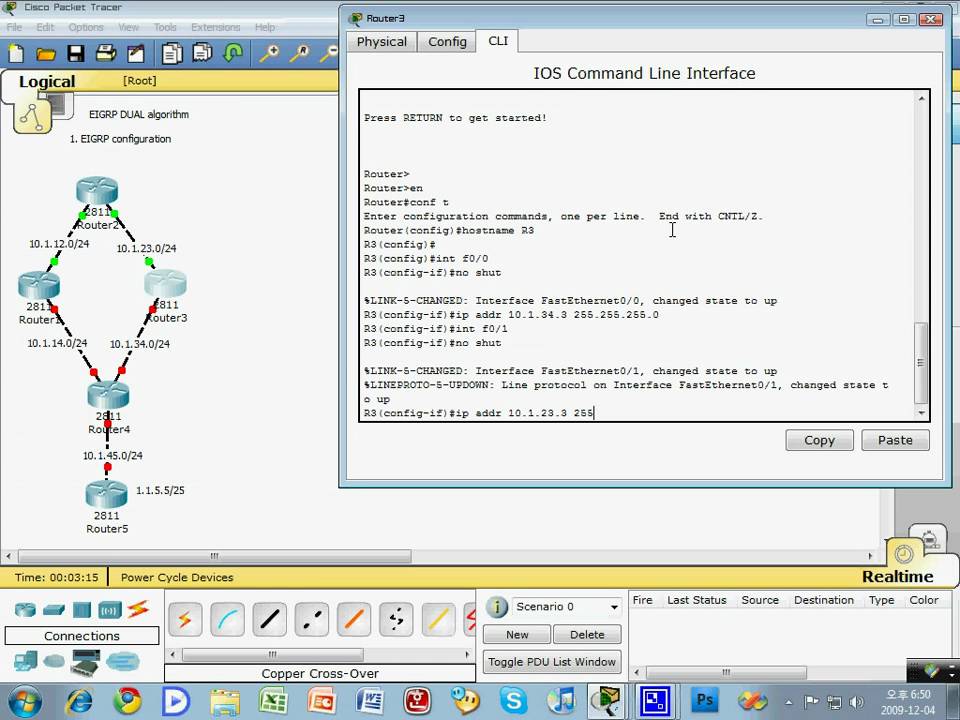Click the Logical workspace label
The image size is (960, 720).
point(47,81)
